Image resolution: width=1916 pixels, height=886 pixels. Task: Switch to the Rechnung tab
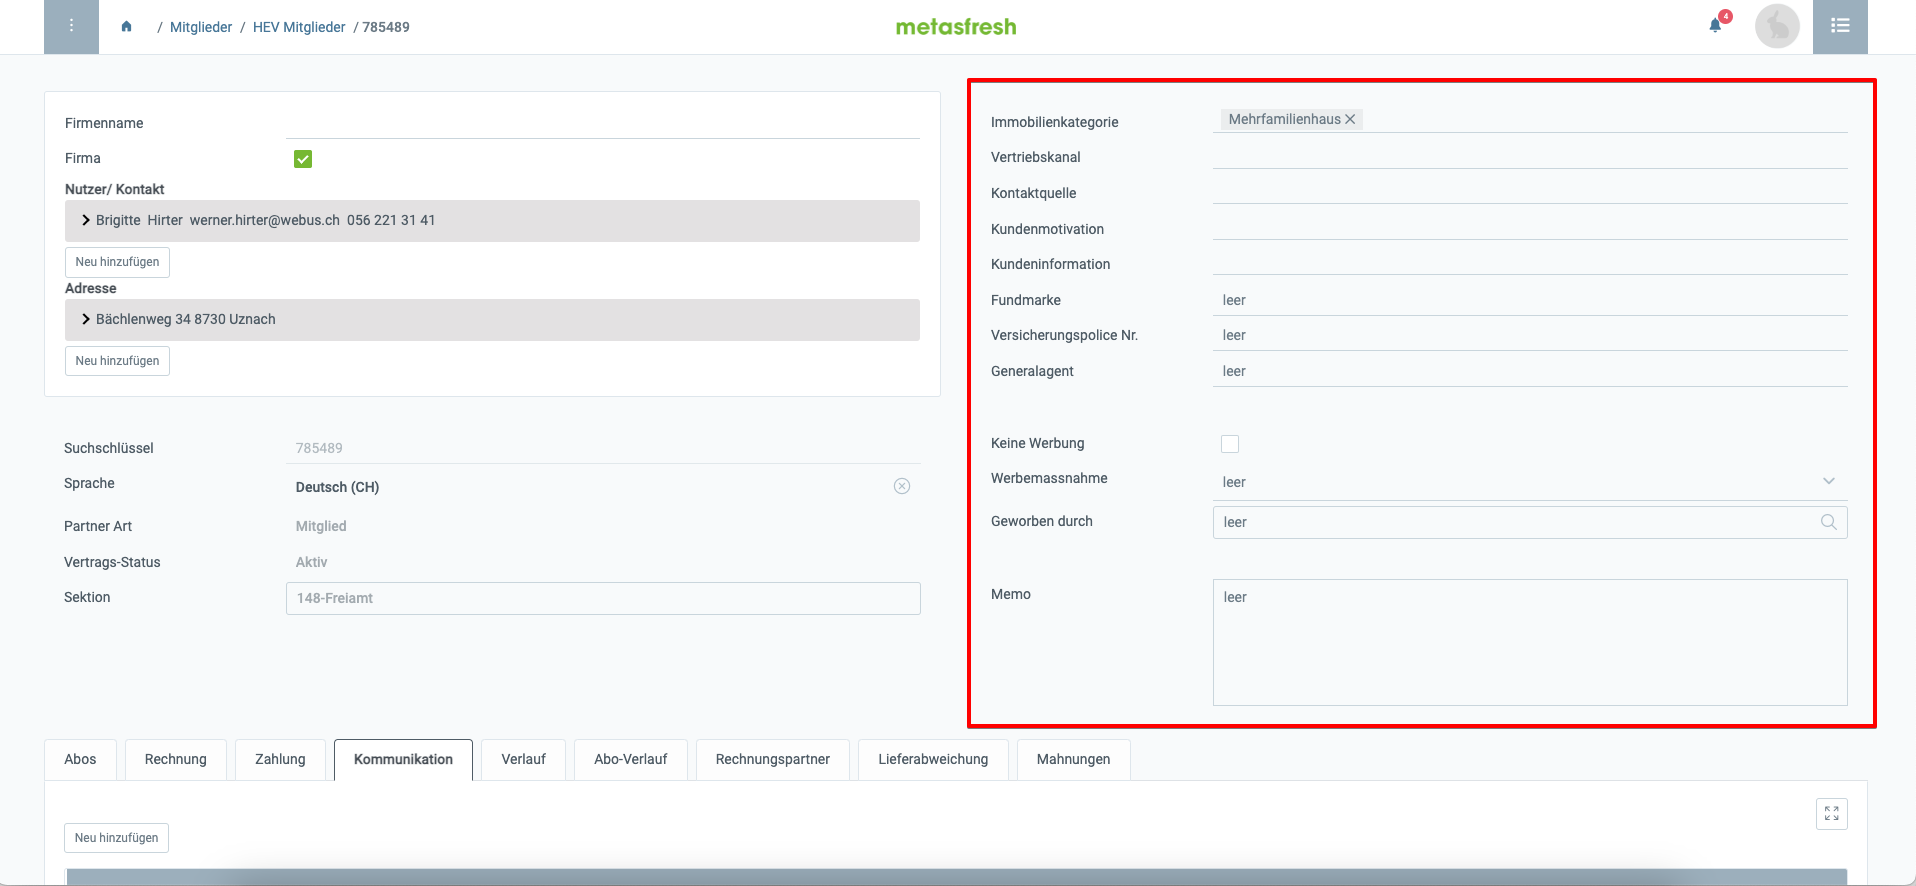point(176,760)
